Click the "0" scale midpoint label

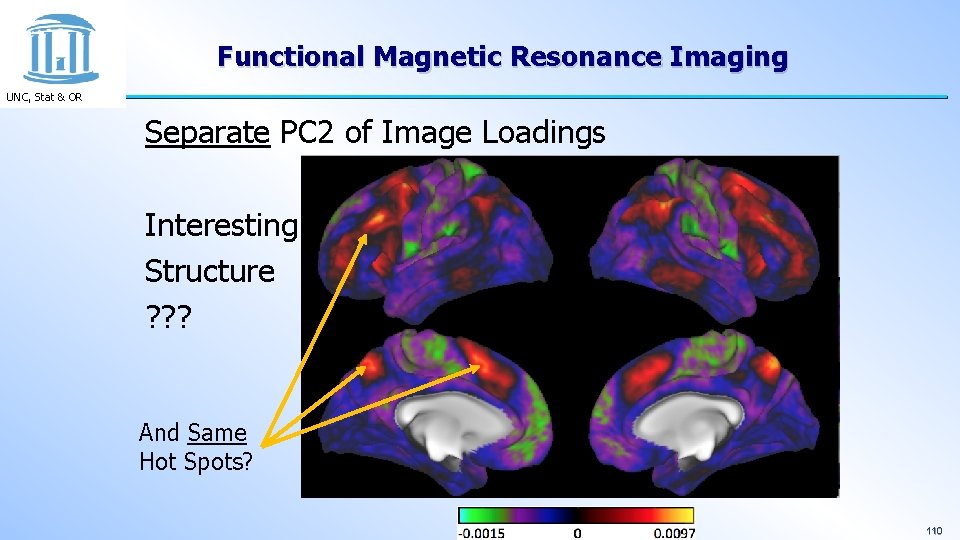[577, 533]
